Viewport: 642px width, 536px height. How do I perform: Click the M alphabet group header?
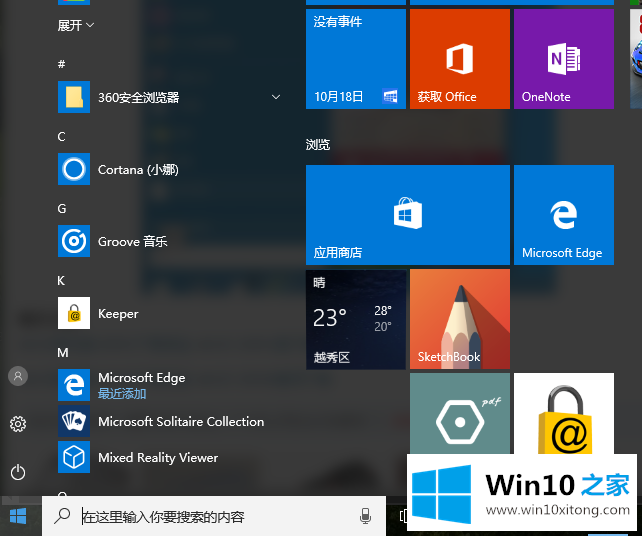pos(63,353)
